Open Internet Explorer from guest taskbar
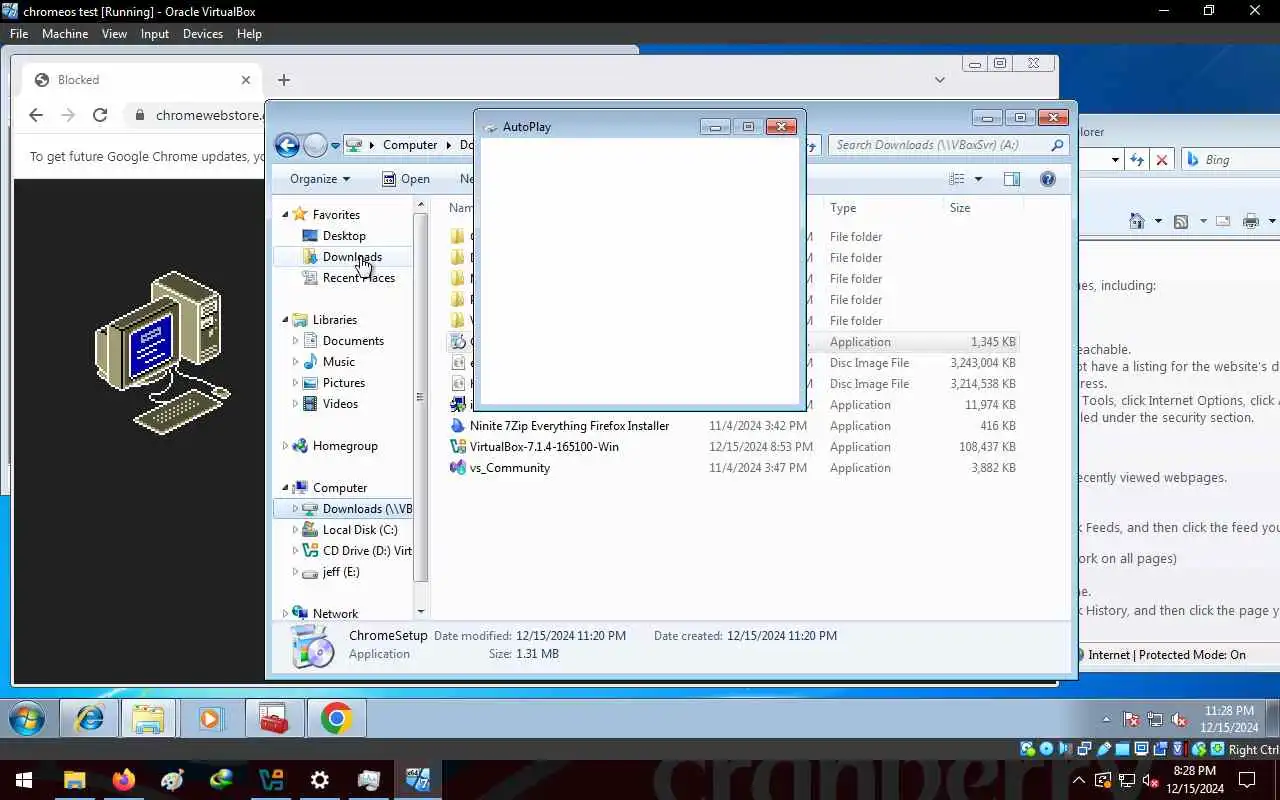Image resolution: width=1280 pixels, height=800 pixels. click(x=89, y=719)
